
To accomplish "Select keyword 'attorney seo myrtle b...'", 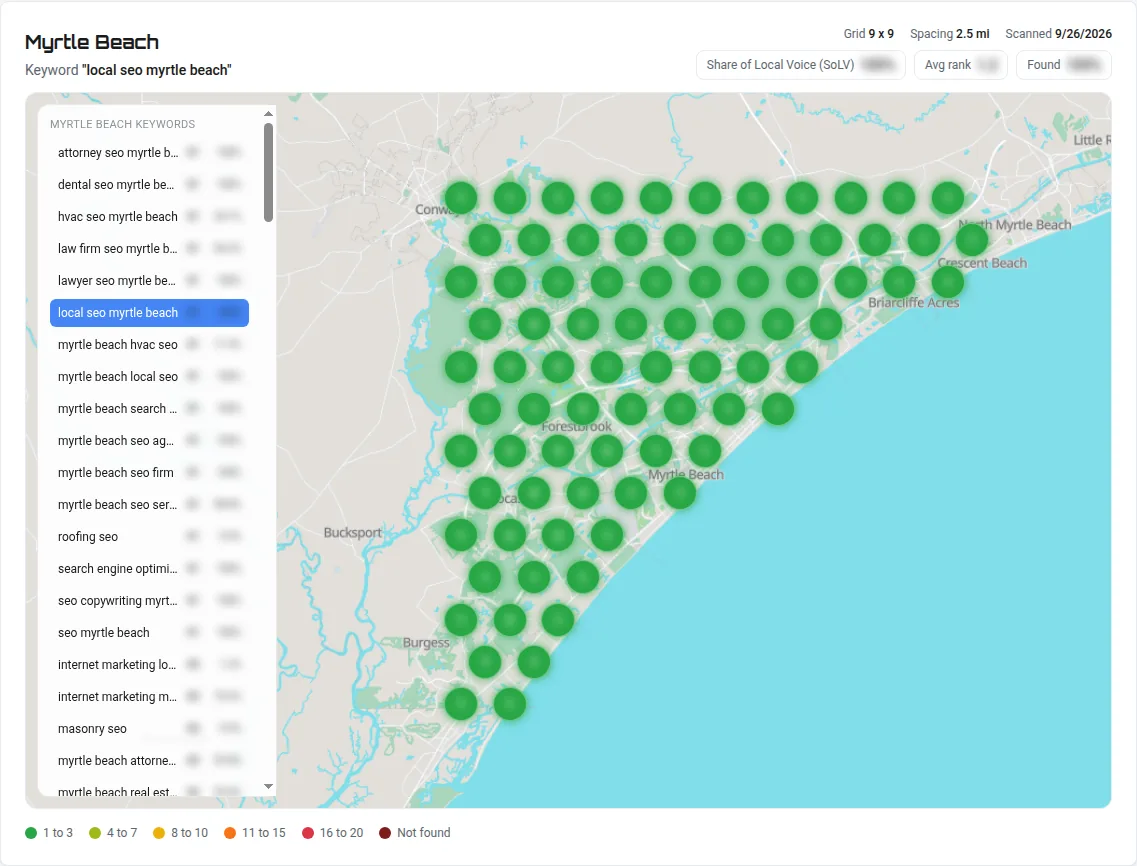I will coord(149,152).
